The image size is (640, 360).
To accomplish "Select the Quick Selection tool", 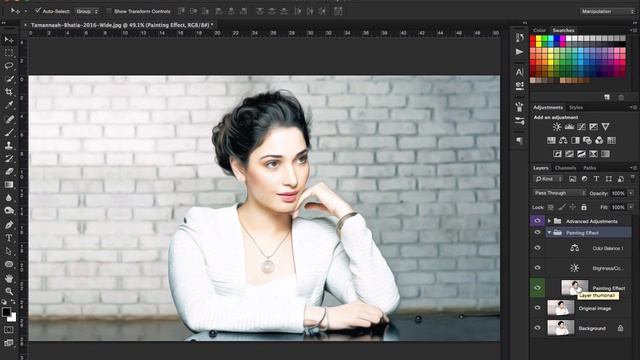I will coord(9,79).
